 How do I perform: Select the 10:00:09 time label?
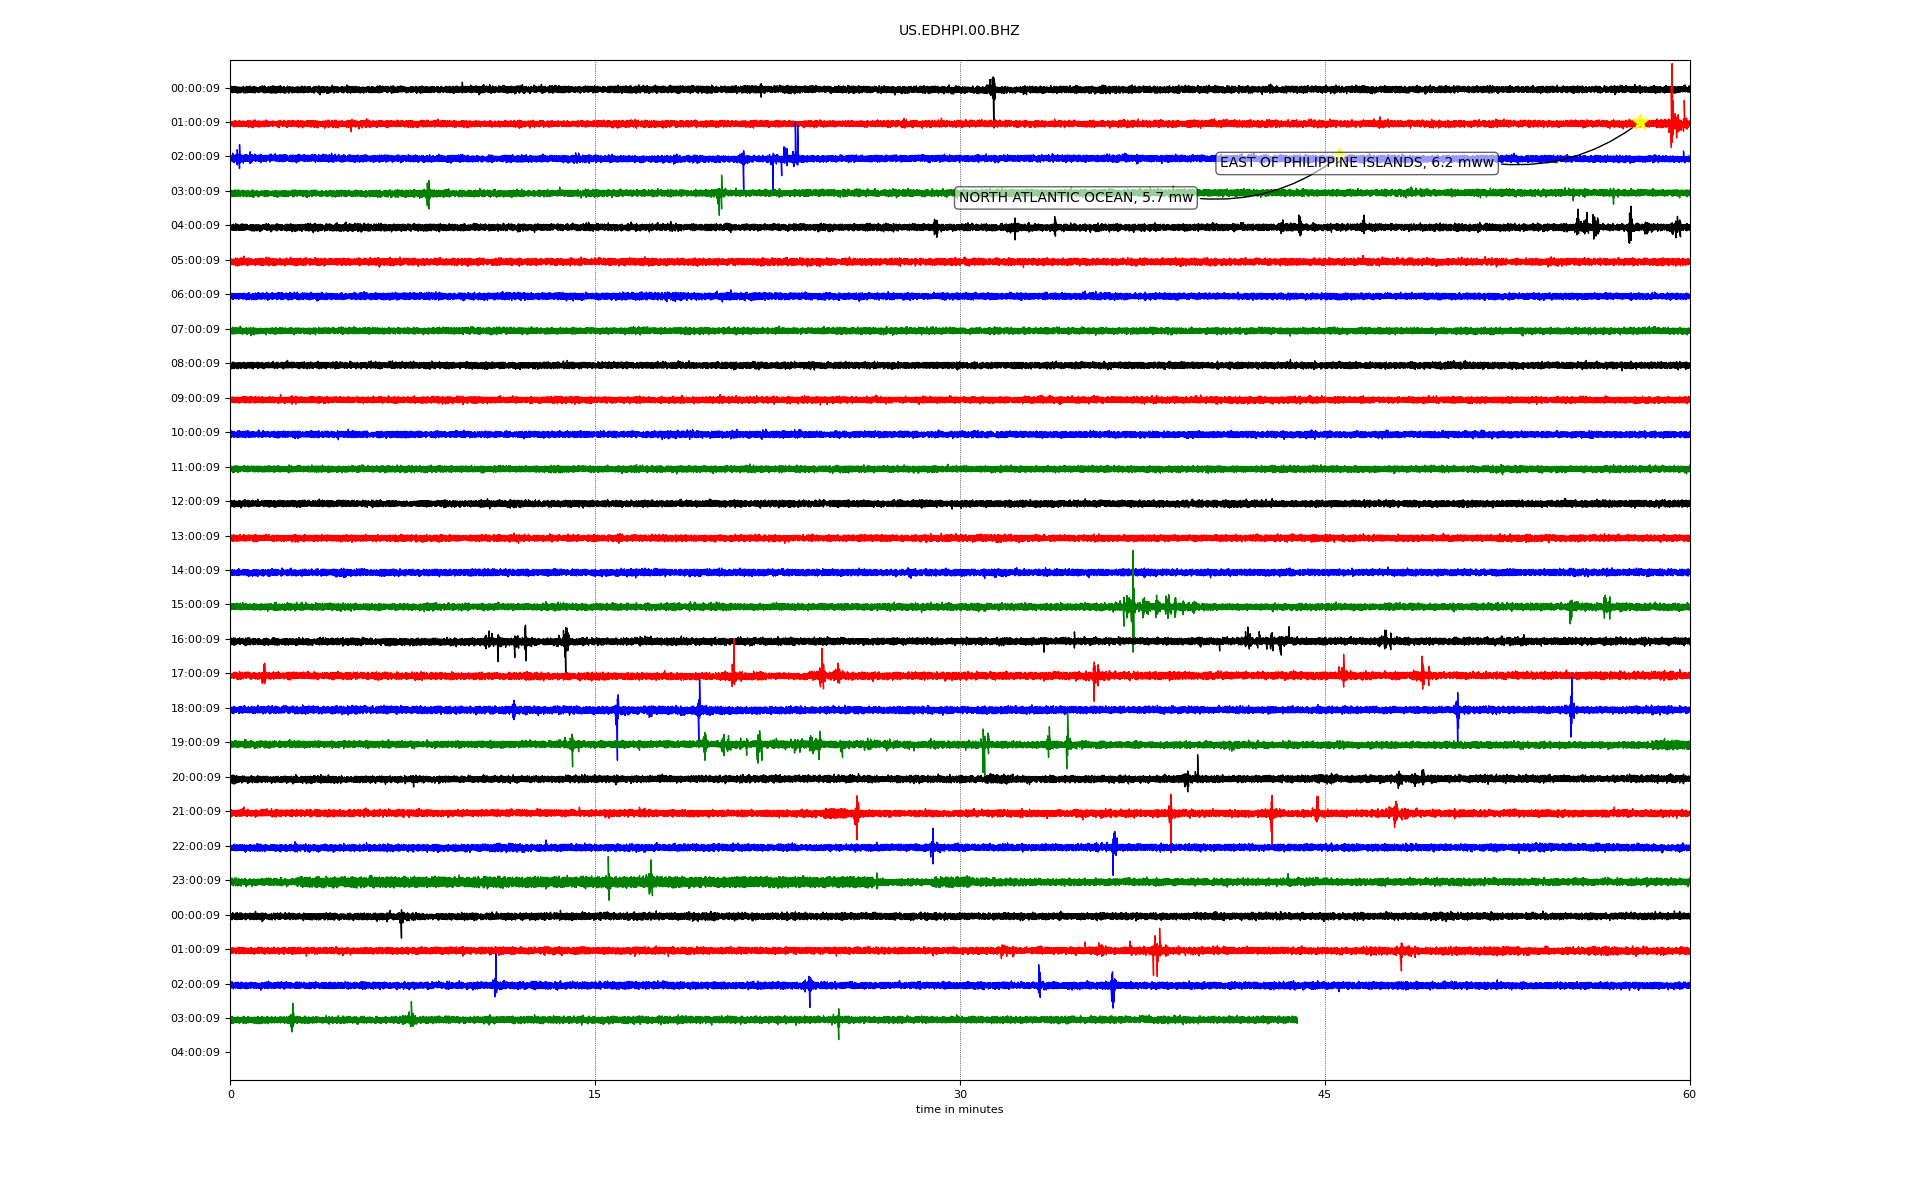195,433
